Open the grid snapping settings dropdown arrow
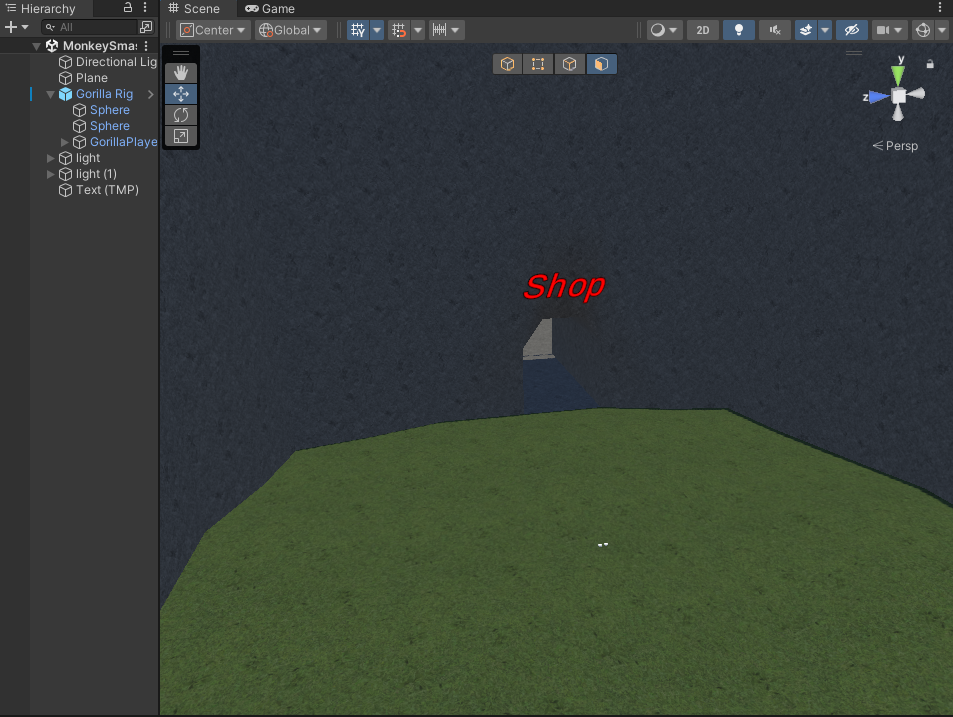The image size is (953, 717). click(418, 30)
